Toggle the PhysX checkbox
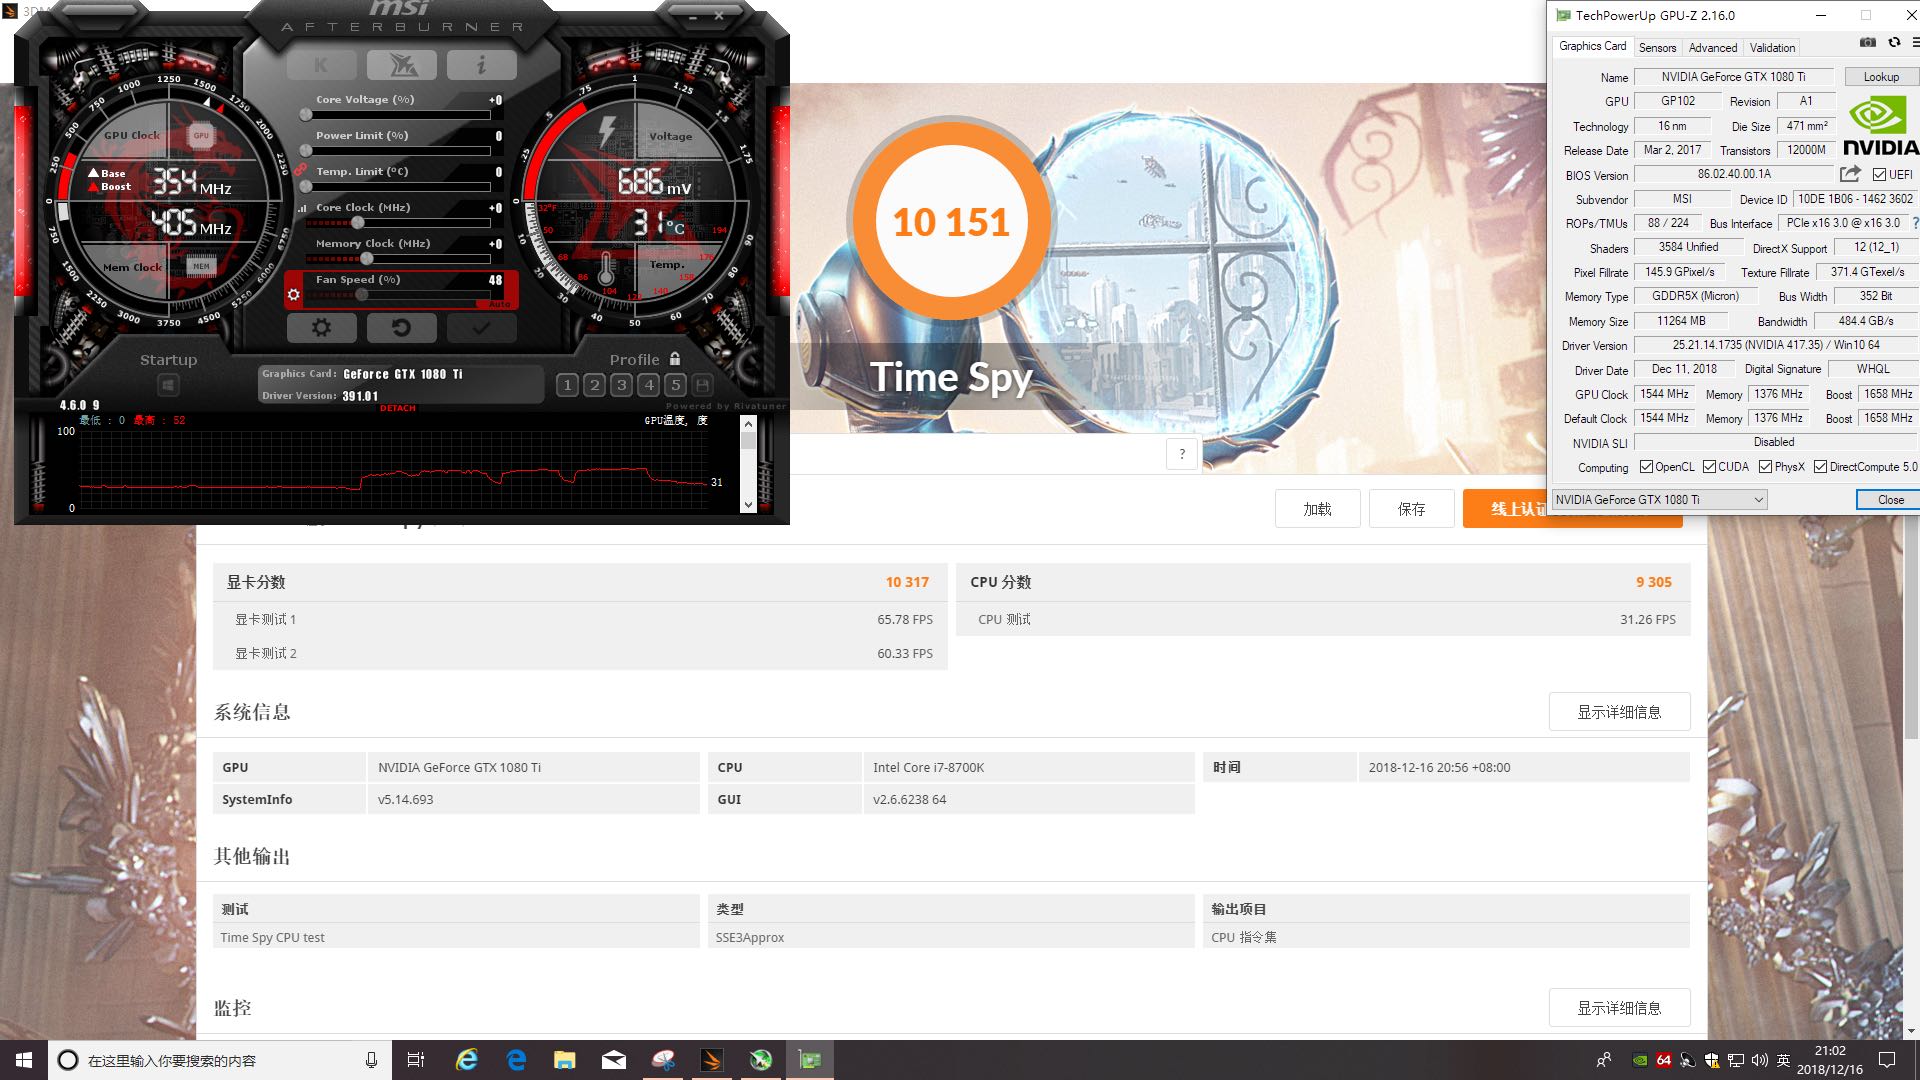The width and height of the screenshot is (1920, 1080). (1766, 467)
